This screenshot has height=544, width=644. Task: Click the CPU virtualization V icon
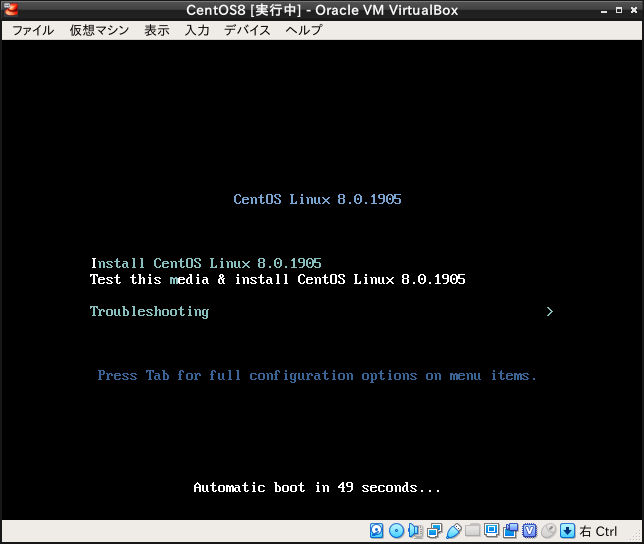[529, 531]
